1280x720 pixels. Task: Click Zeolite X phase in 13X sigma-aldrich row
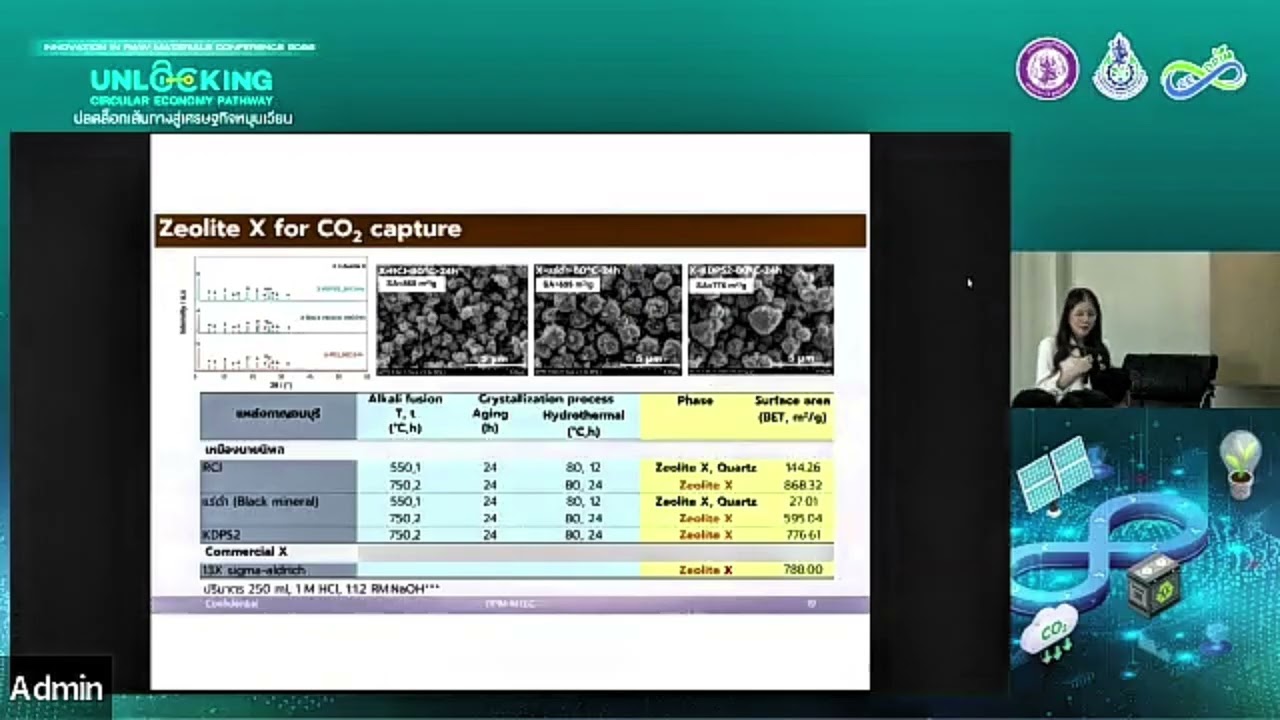(x=705, y=569)
